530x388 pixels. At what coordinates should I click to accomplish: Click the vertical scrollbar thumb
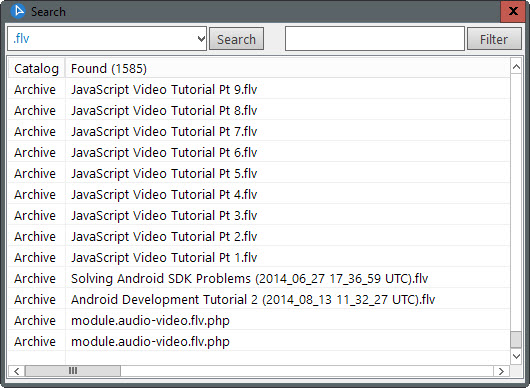[x=516, y=339]
